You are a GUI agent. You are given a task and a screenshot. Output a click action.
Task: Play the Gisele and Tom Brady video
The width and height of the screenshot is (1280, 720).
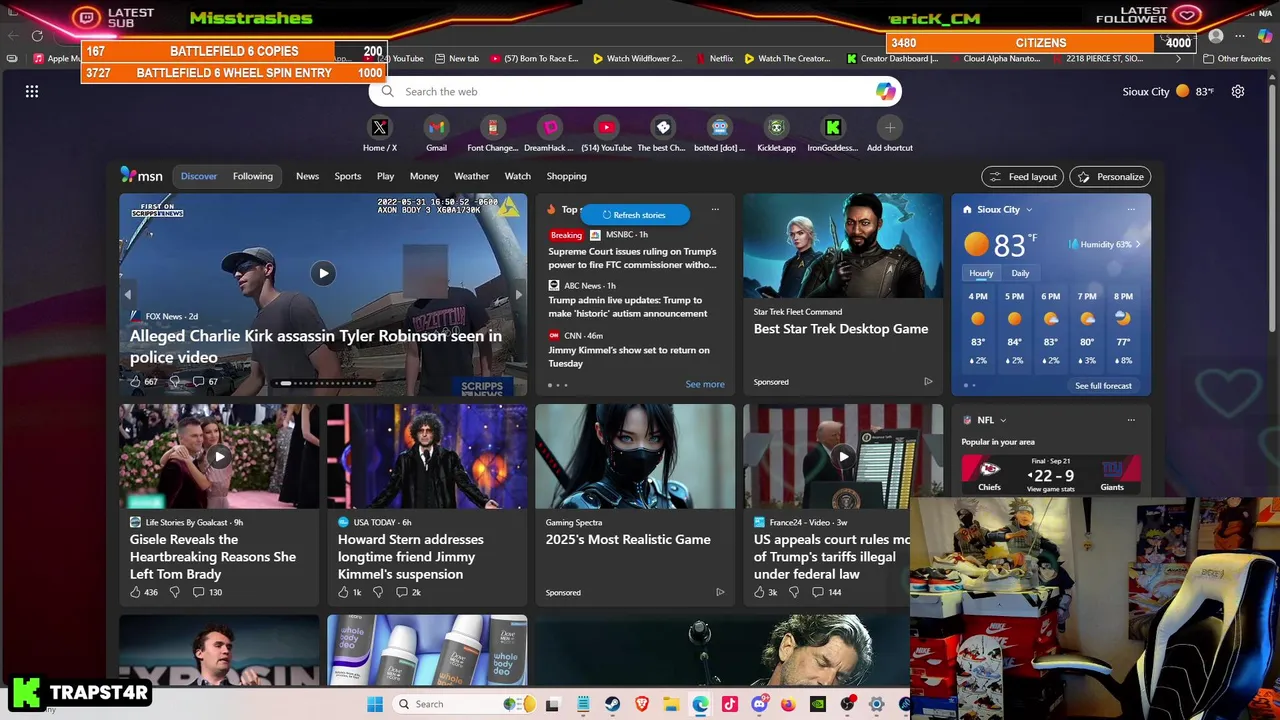219,456
